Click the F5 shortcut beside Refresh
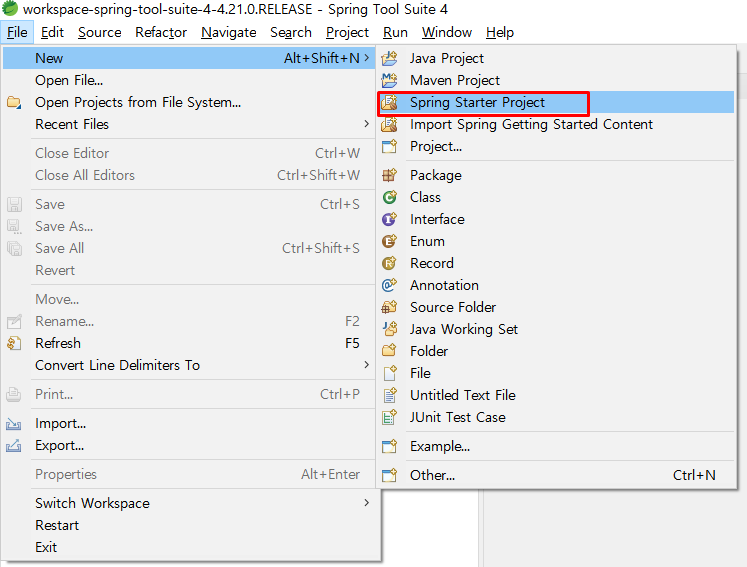The width and height of the screenshot is (747, 567). [353, 343]
